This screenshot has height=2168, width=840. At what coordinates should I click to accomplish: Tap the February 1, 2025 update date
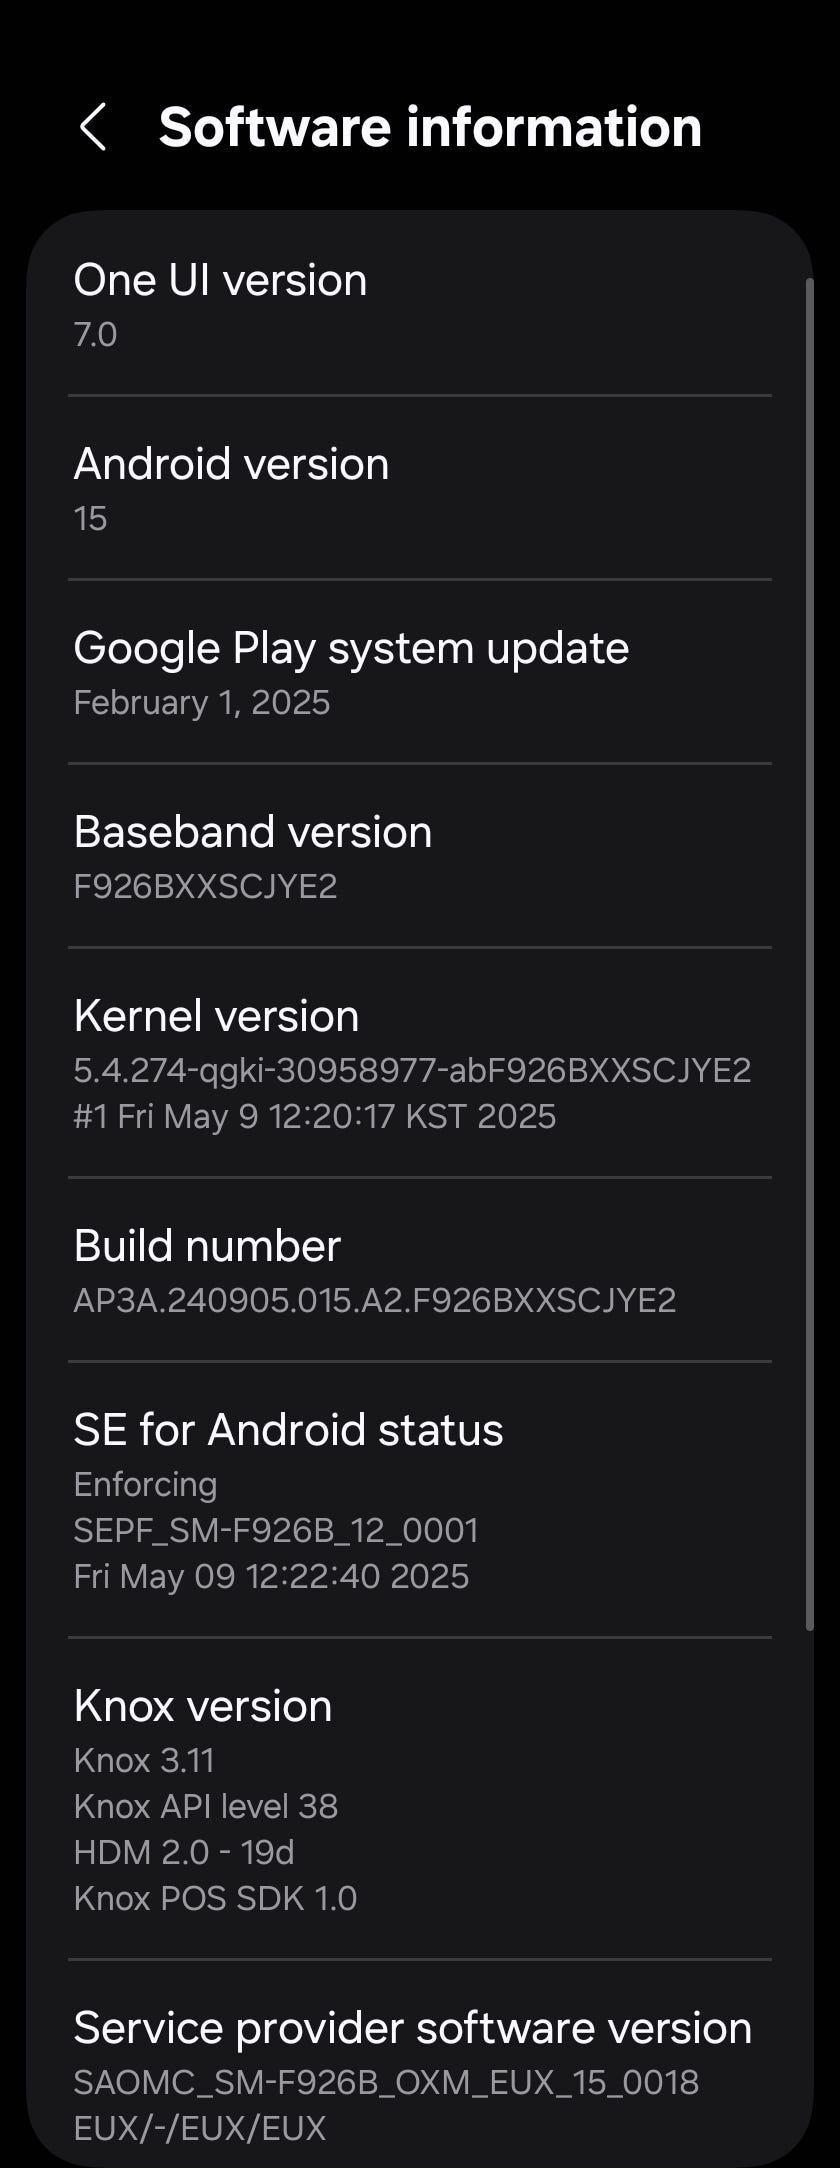click(202, 703)
